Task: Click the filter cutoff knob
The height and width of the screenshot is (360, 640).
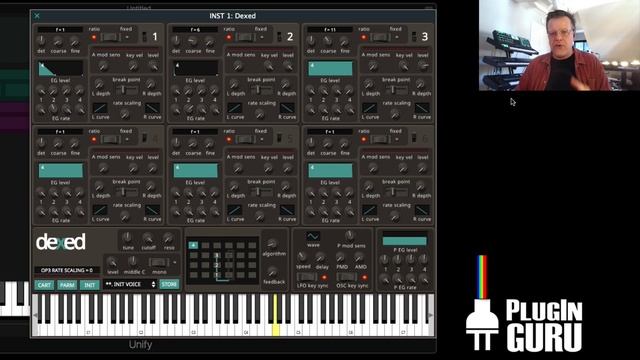Action: pos(148,238)
